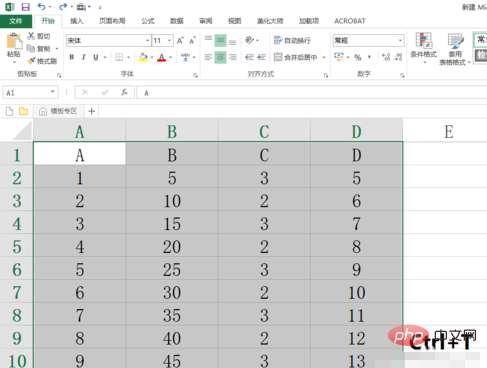This screenshot has width=487, height=368.
Task: Expand the fill color dropdown arrow
Action: pyautogui.click(x=152, y=57)
